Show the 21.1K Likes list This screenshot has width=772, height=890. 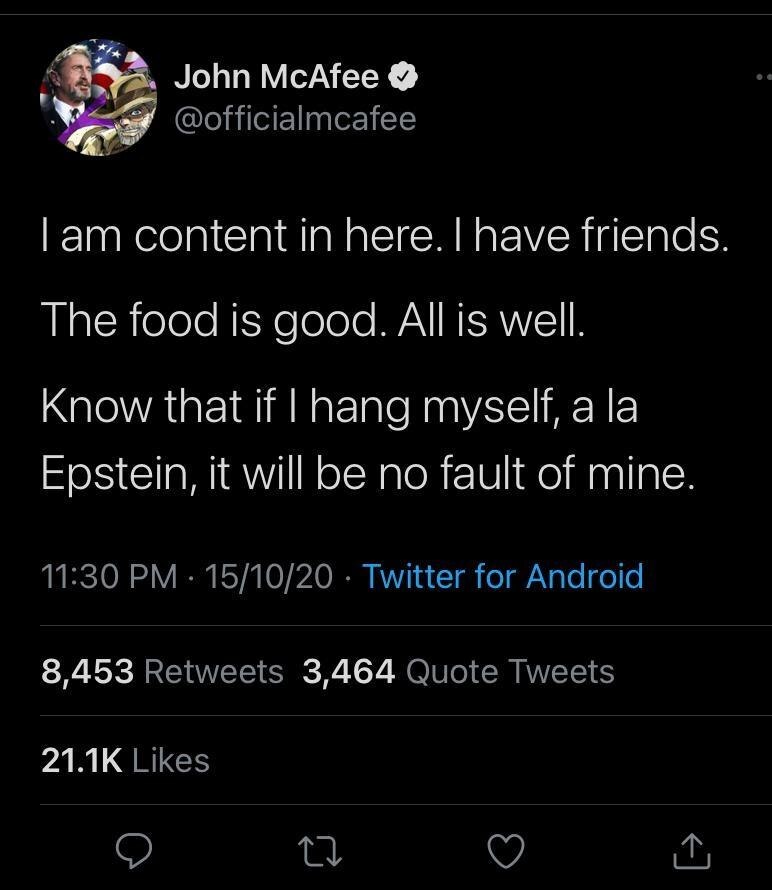click(125, 760)
